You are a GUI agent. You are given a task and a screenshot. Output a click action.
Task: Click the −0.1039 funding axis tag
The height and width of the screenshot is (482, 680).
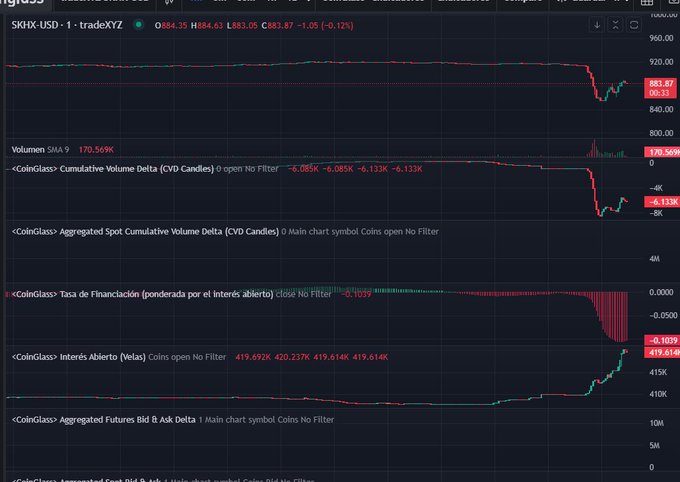click(x=661, y=340)
